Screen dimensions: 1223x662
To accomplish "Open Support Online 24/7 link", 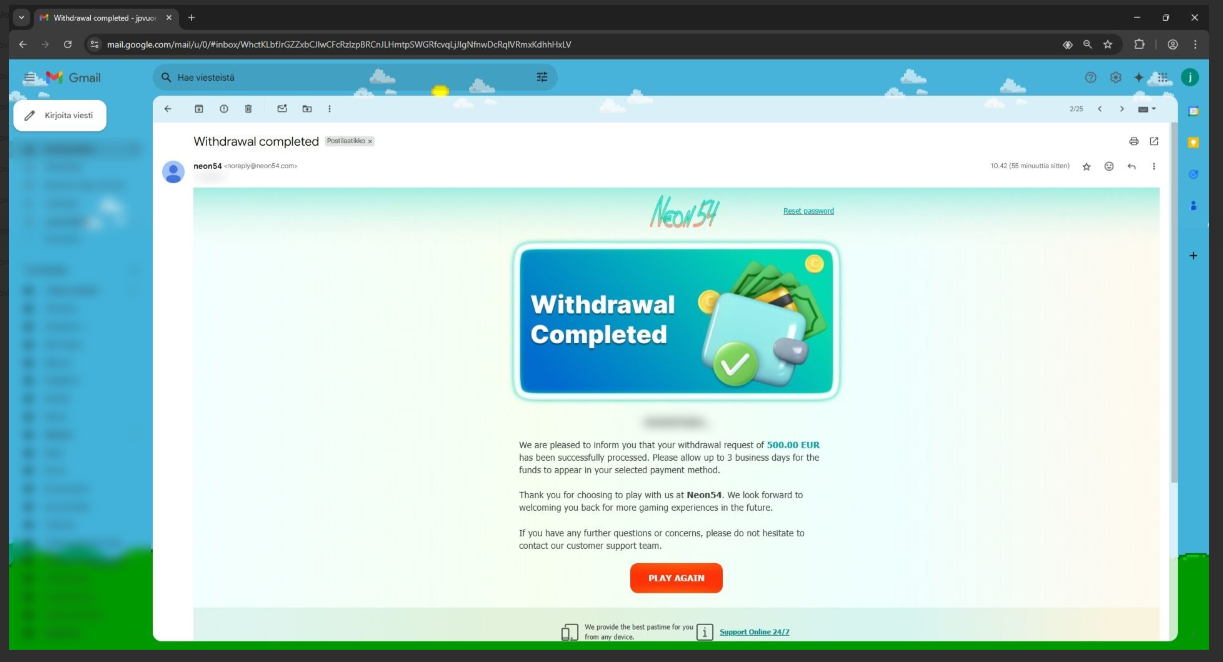I will click(x=754, y=632).
